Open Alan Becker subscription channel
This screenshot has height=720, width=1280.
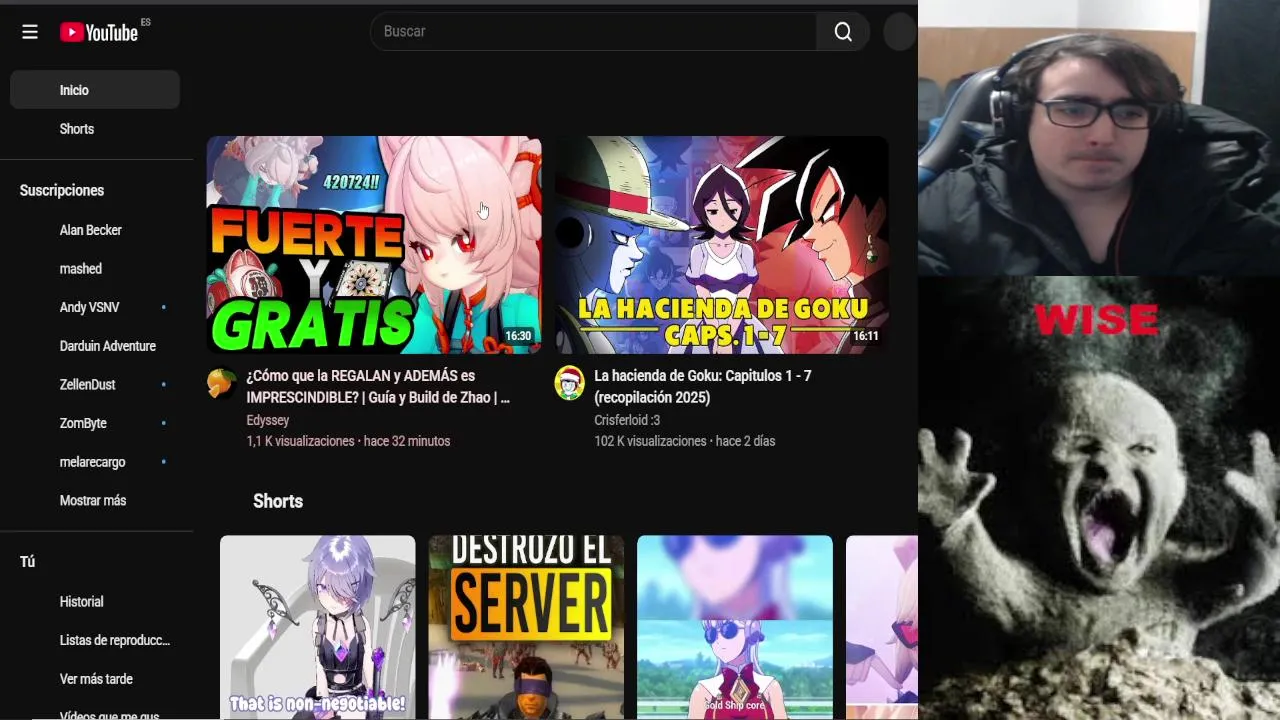tap(95, 230)
